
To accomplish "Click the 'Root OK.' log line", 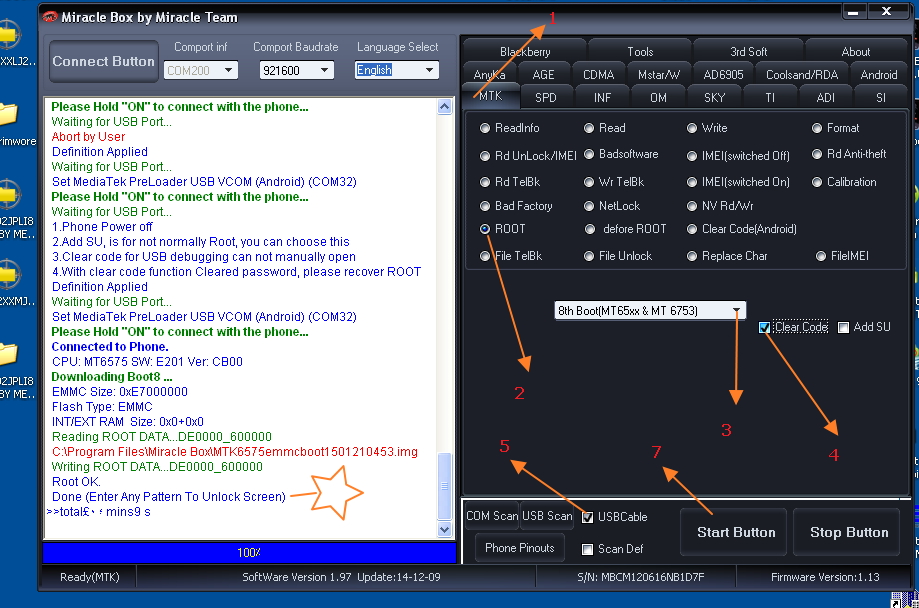I will tap(76, 482).
